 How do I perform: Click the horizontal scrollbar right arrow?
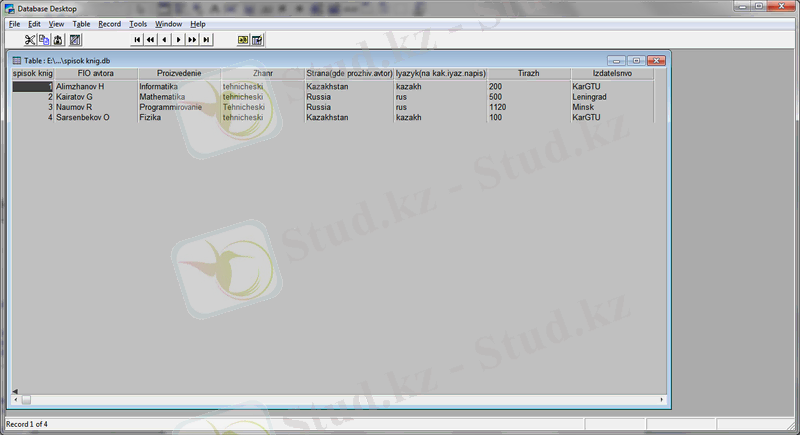tap(662, 399)
